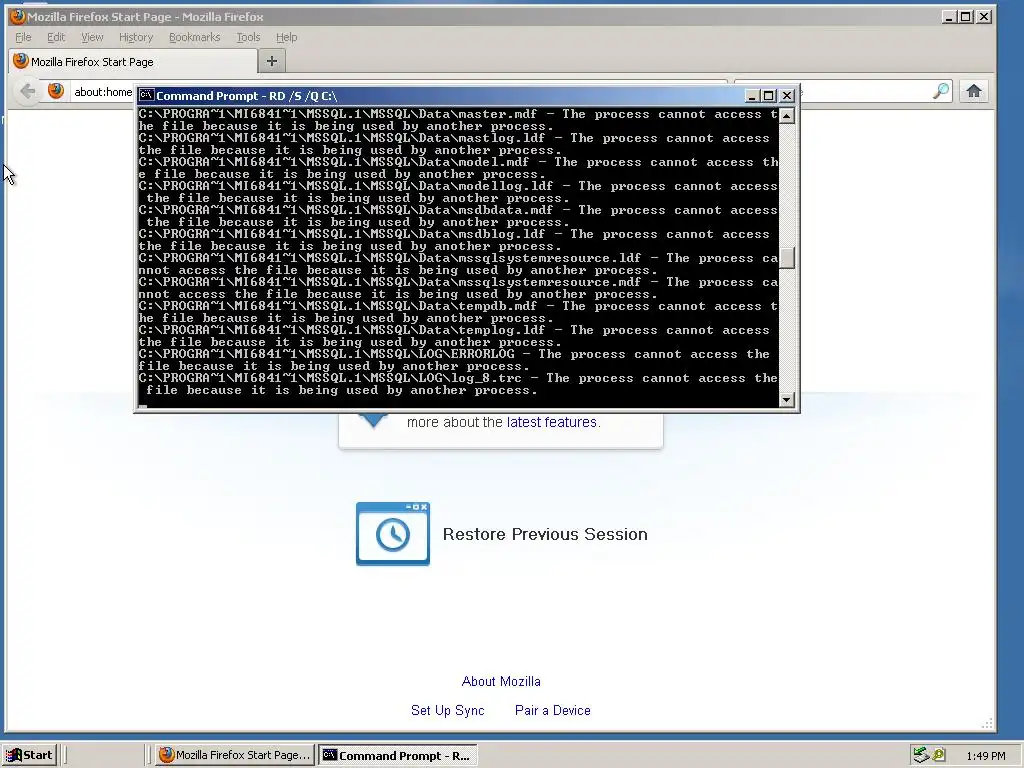
Task: Click msdbdata.mdf error line in console
Action: click(x=458, y=216)
